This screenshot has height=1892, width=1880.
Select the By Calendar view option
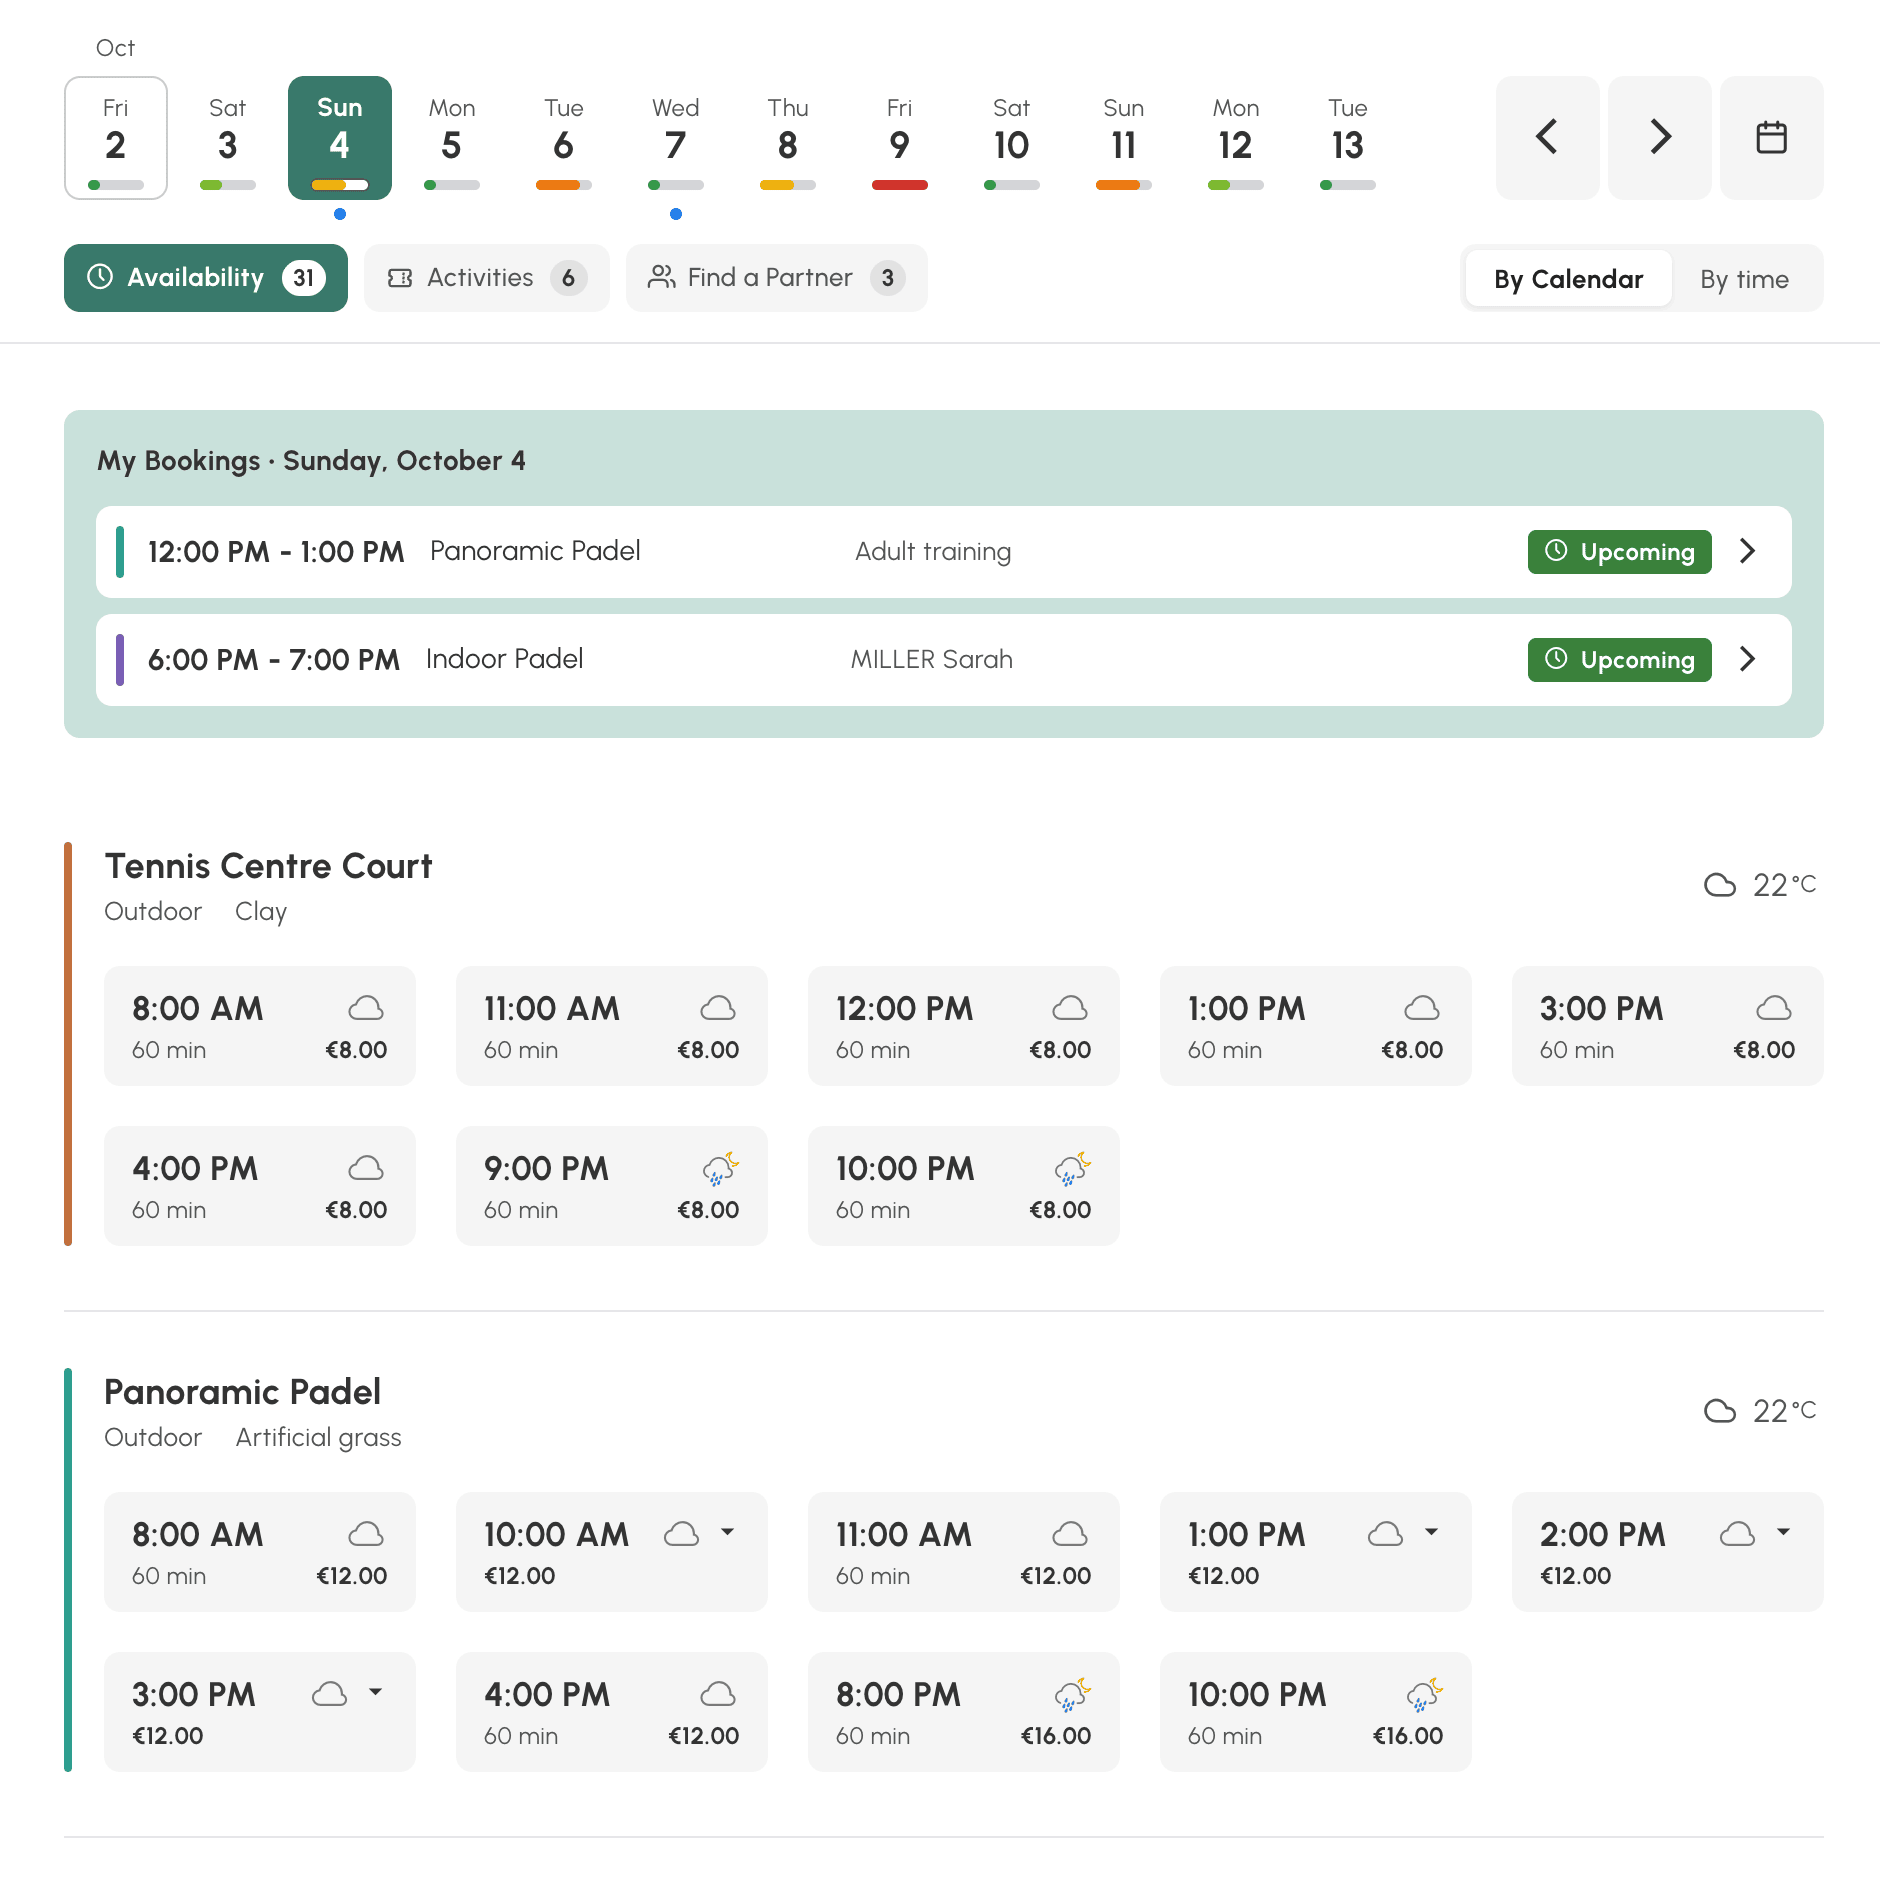pyautogui.click(x=1568, y=279)
